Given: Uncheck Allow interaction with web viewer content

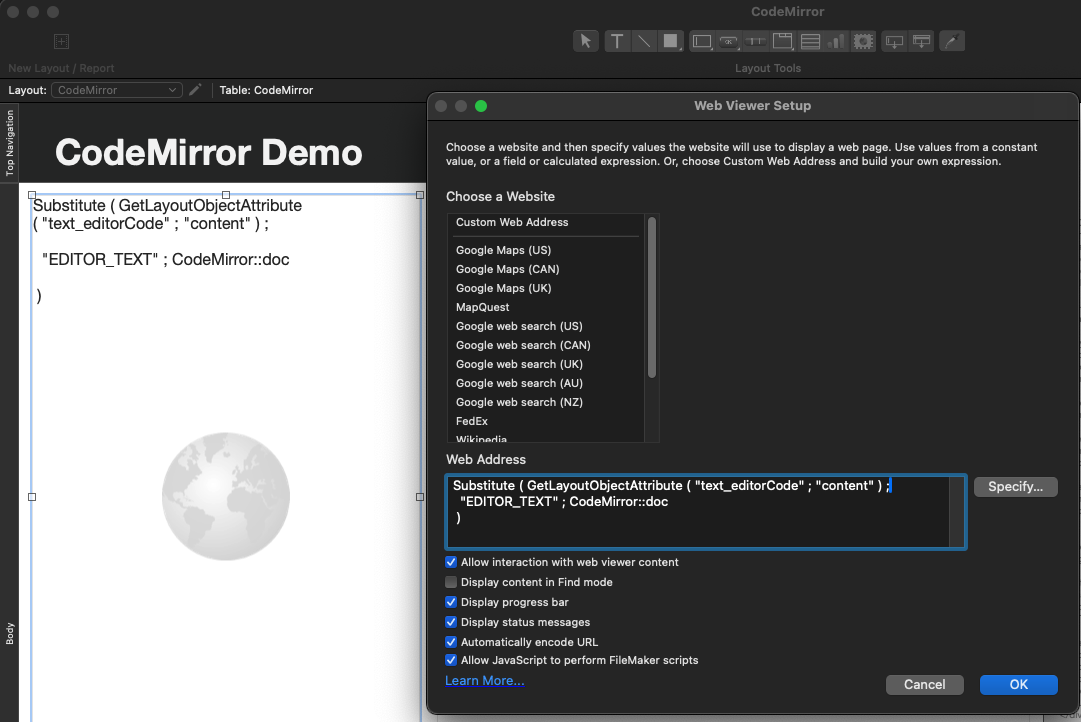Looking at the screenshot, I should click(451, 562).
